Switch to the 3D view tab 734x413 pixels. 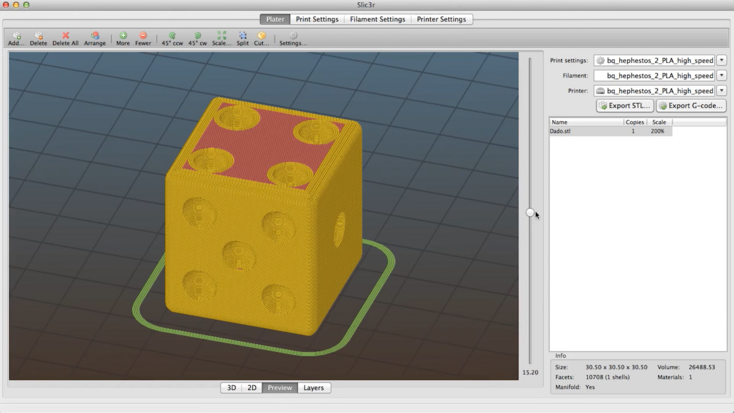[231, 388]
